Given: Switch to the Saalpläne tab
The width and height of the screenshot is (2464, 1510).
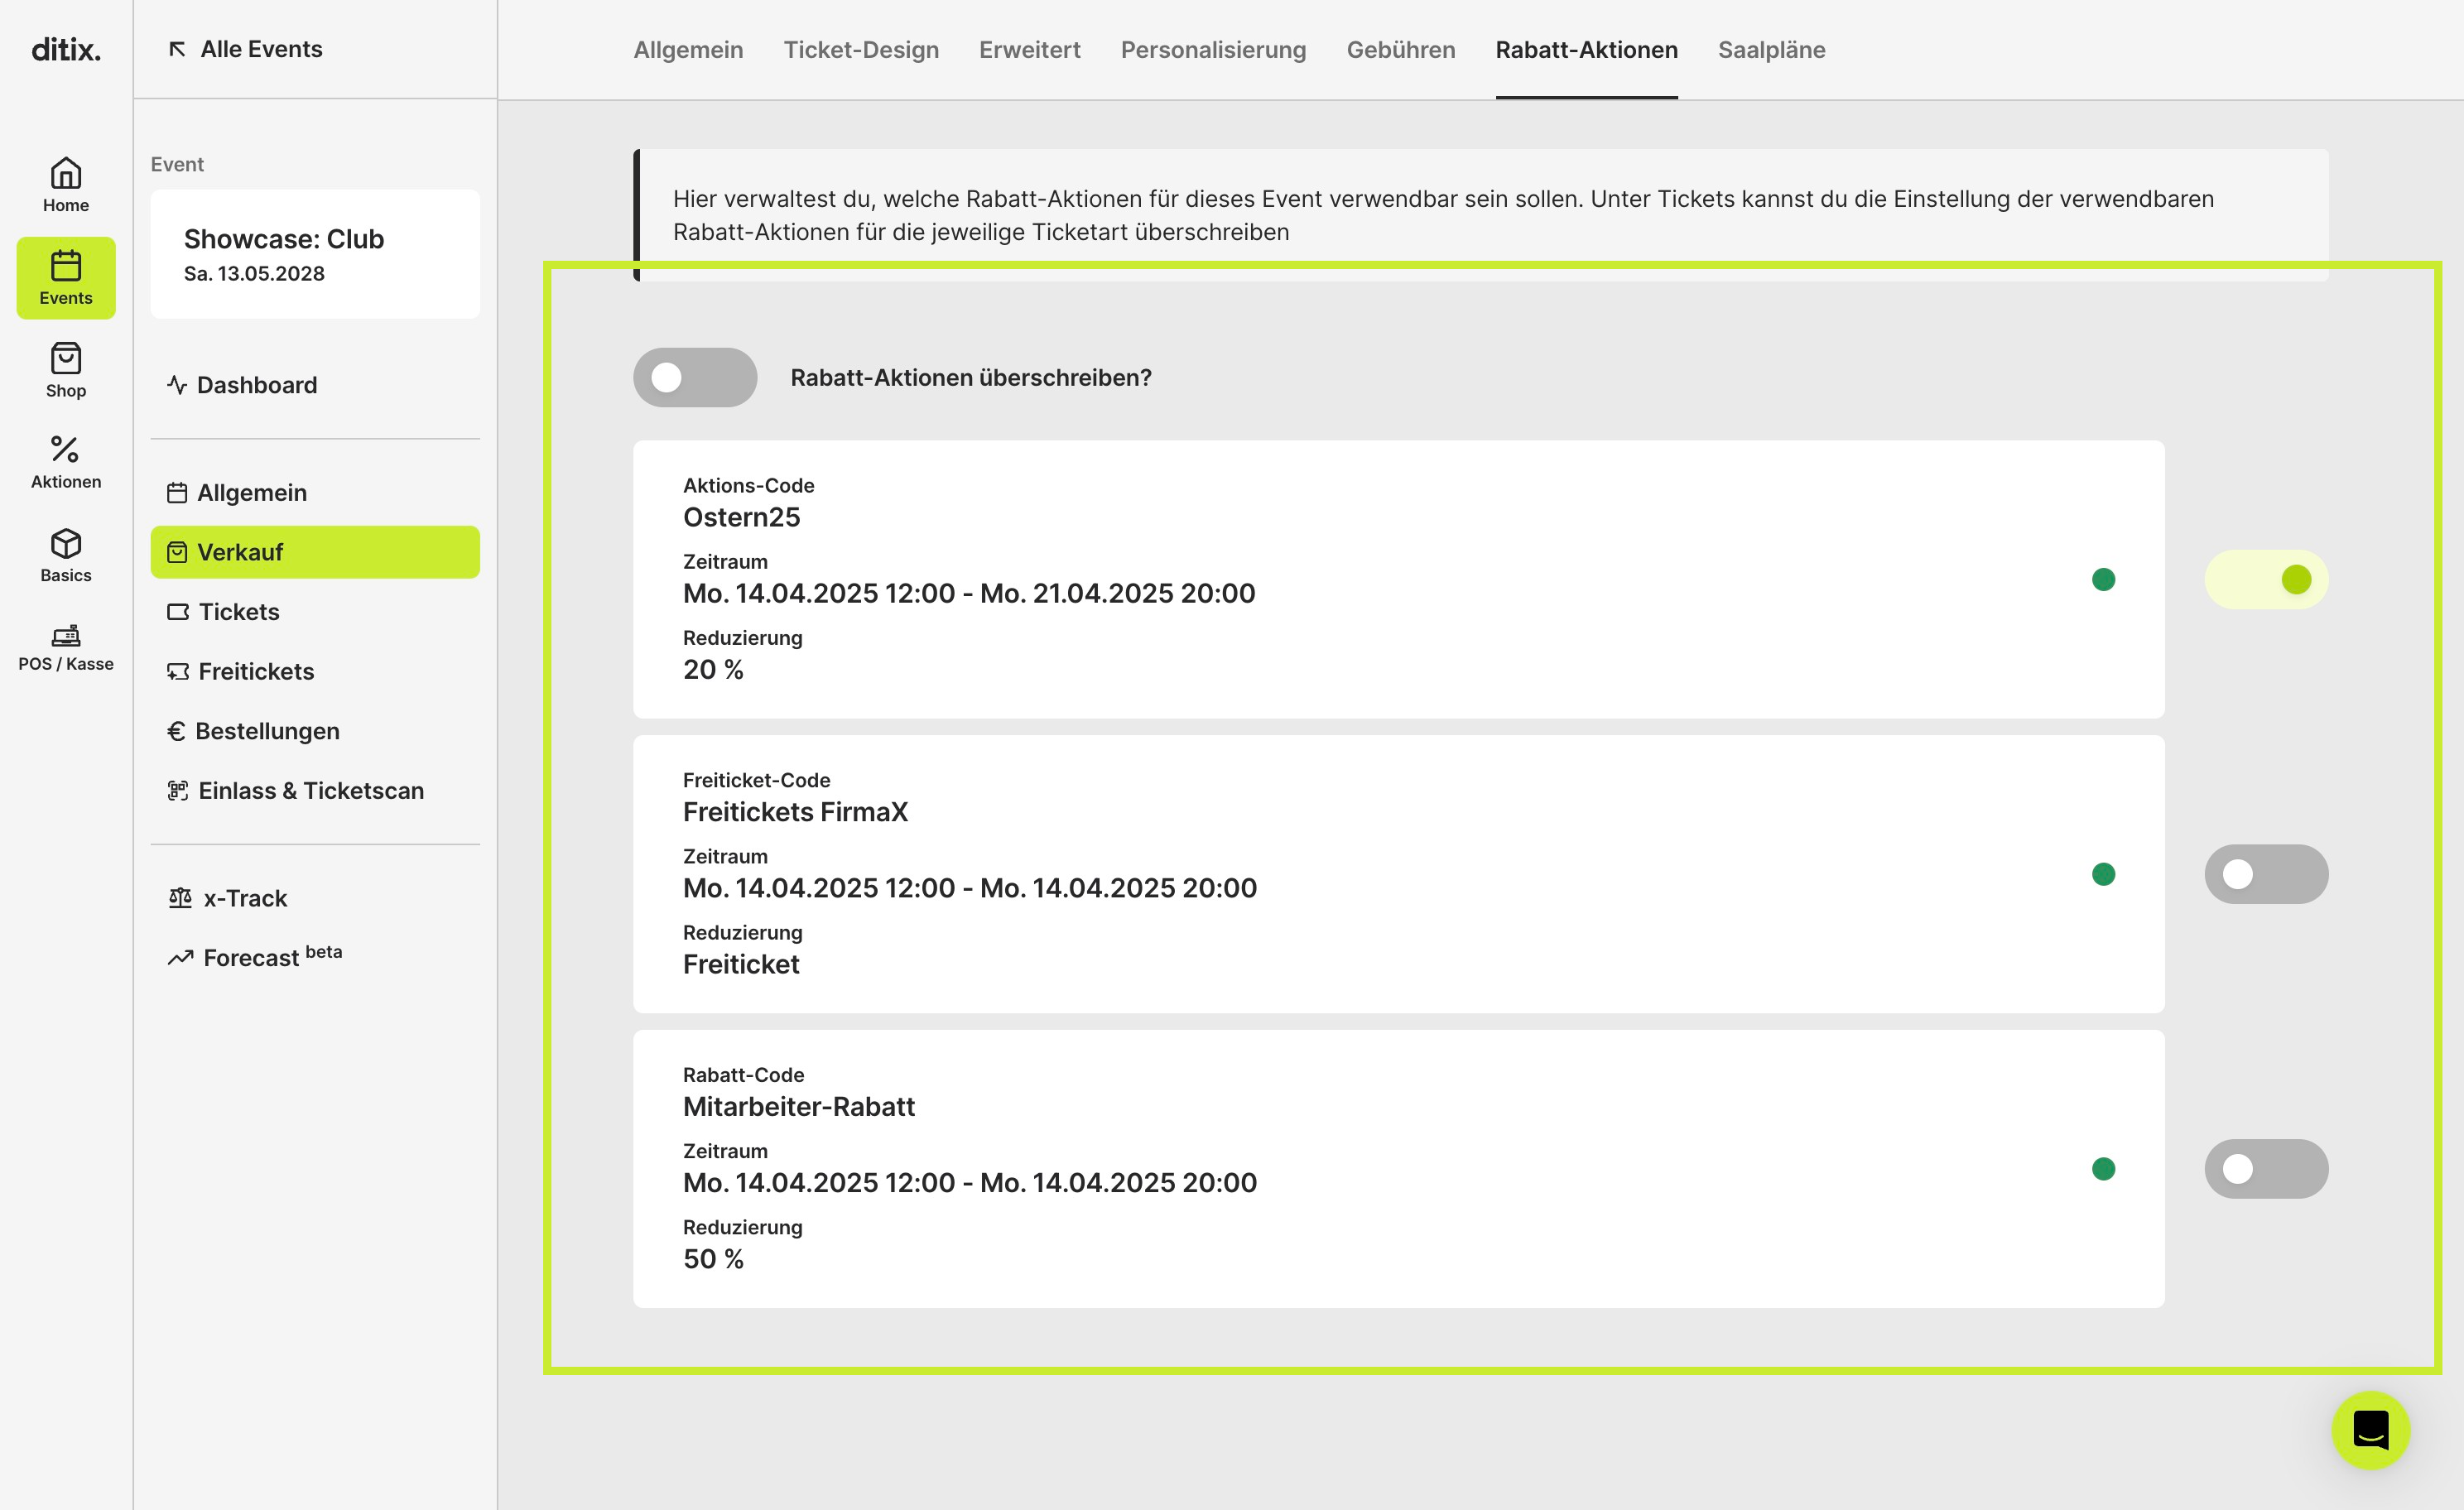Looking at the screenshot, I should coord(1771,49).
